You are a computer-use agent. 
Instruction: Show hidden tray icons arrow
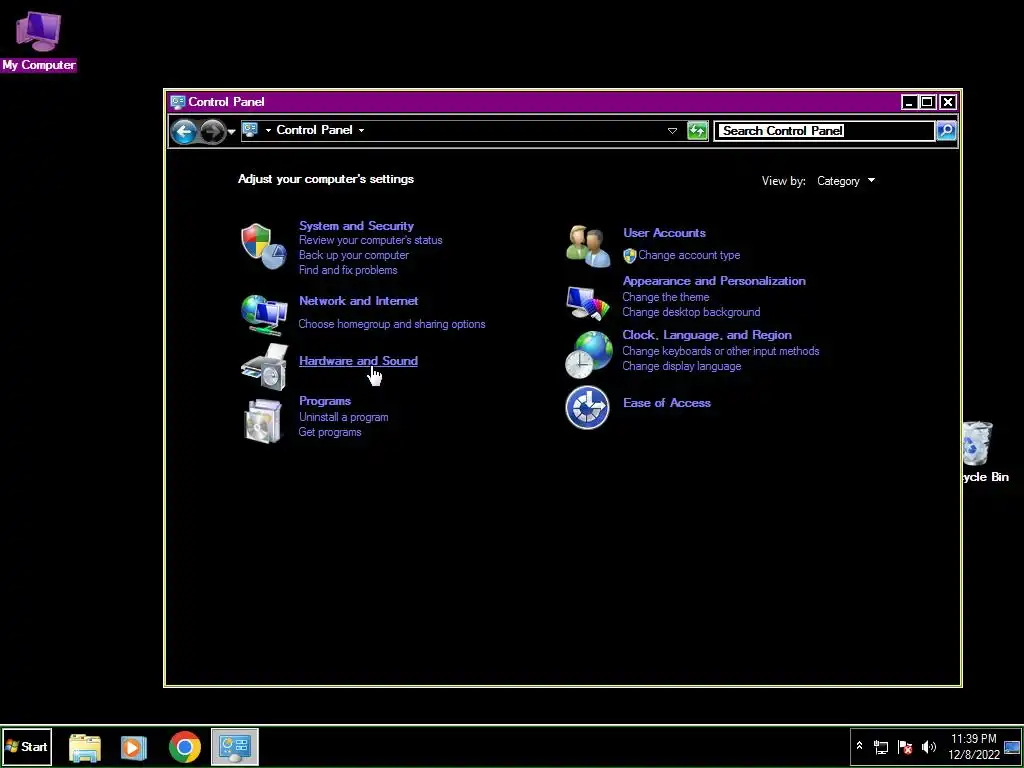click(859, 746)
